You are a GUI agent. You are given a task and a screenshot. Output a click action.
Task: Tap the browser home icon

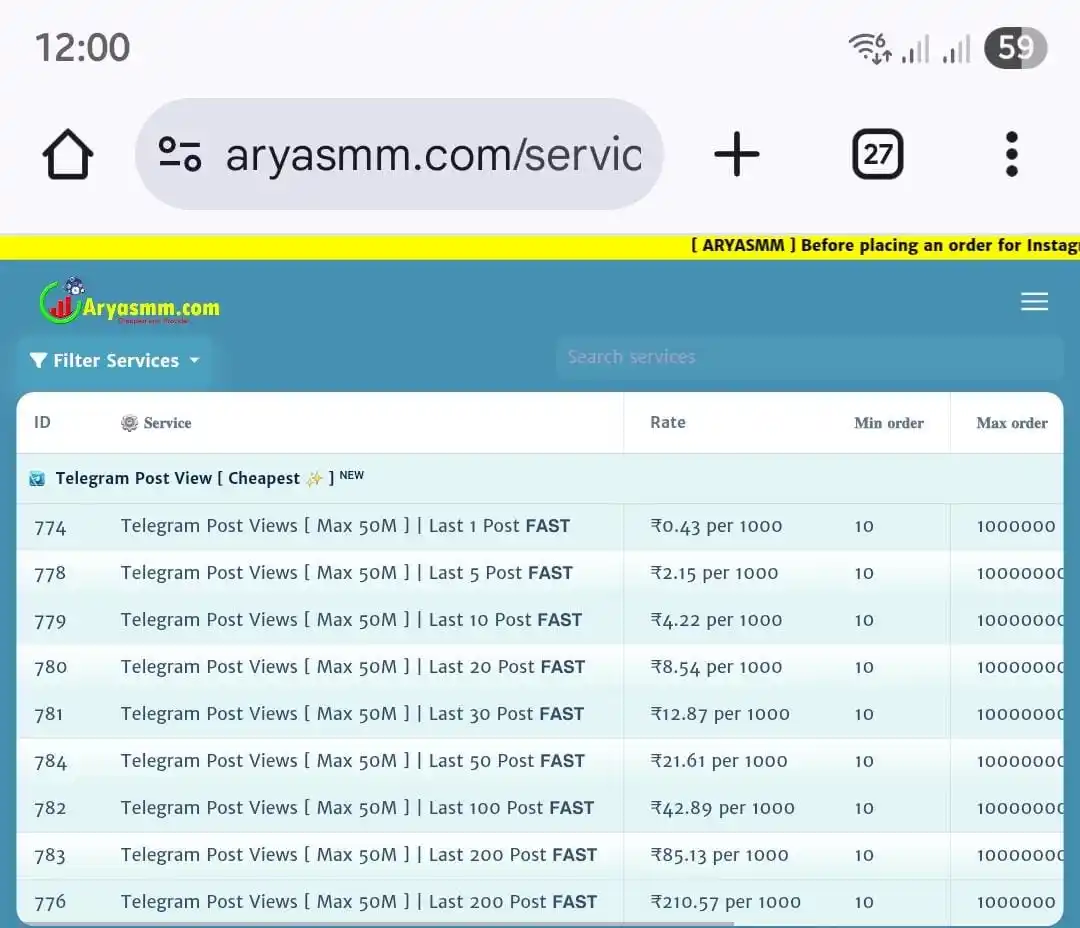click(68, 154)
